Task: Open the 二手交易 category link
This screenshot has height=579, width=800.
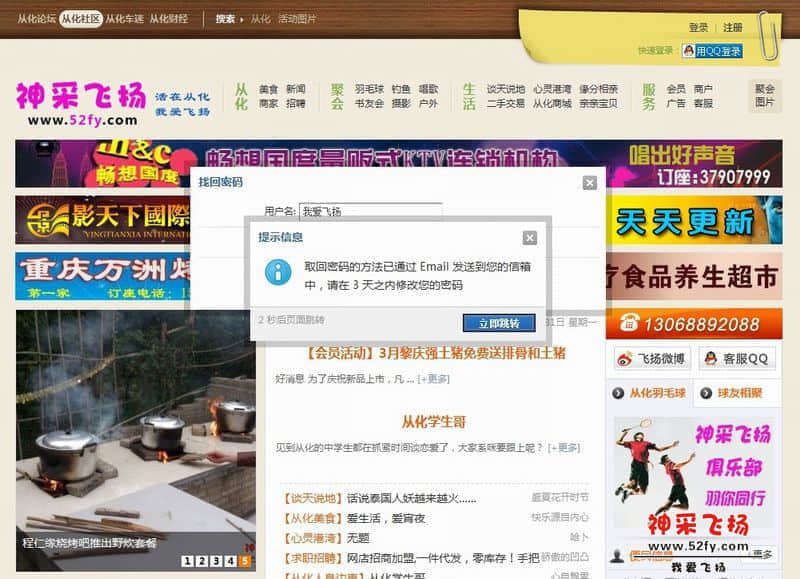Action: click(506, 104)
